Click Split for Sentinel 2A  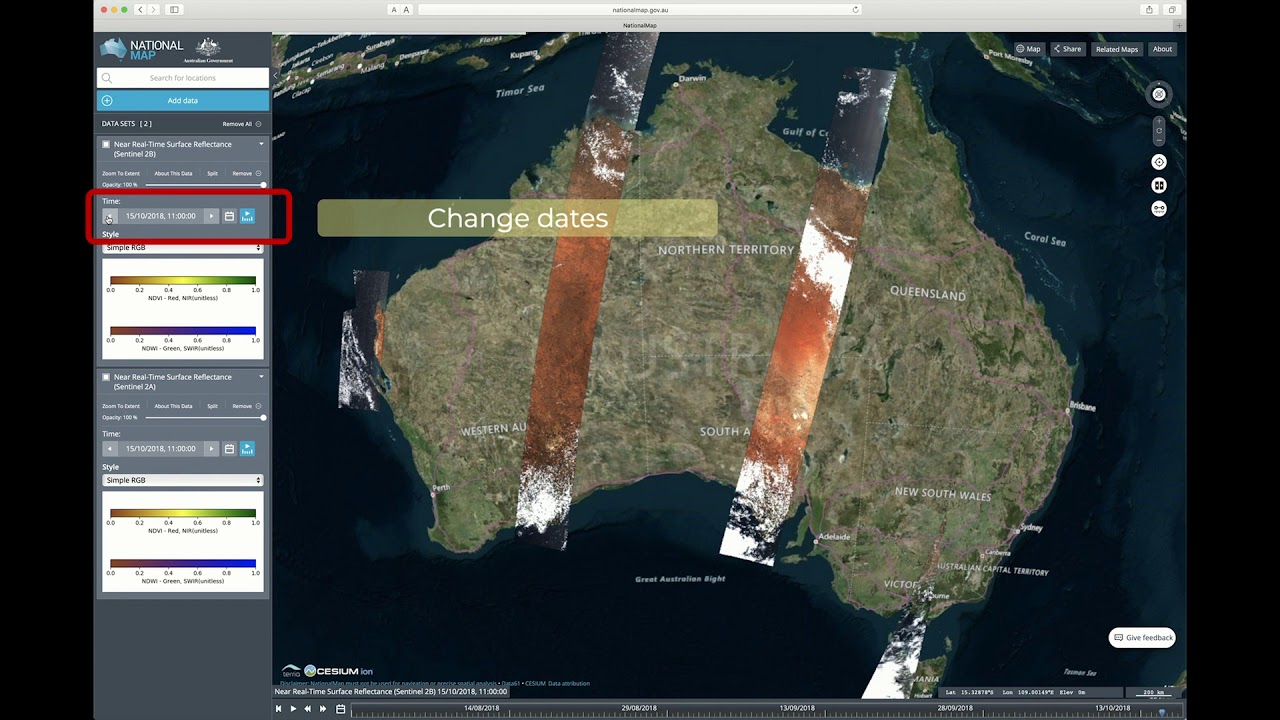point(212,406)
